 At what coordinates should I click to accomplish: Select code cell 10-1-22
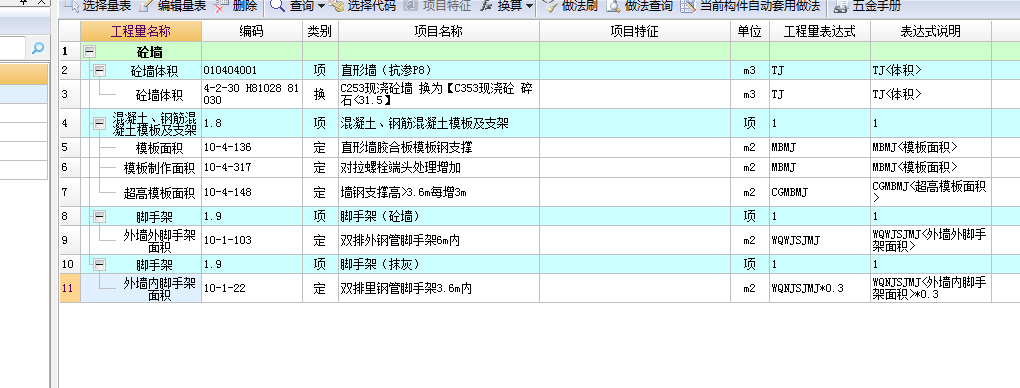coord(252,288)
